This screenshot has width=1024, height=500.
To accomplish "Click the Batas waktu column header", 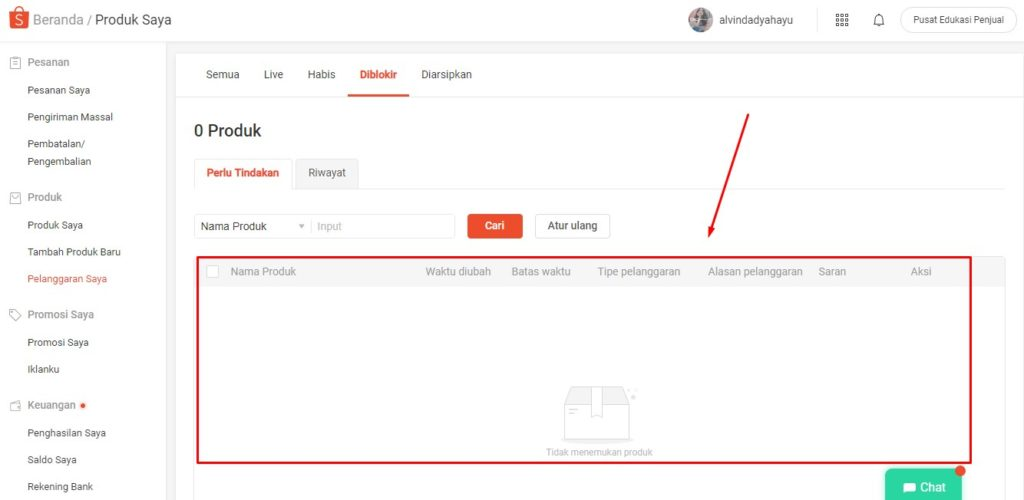I will [x=541, y=272].
